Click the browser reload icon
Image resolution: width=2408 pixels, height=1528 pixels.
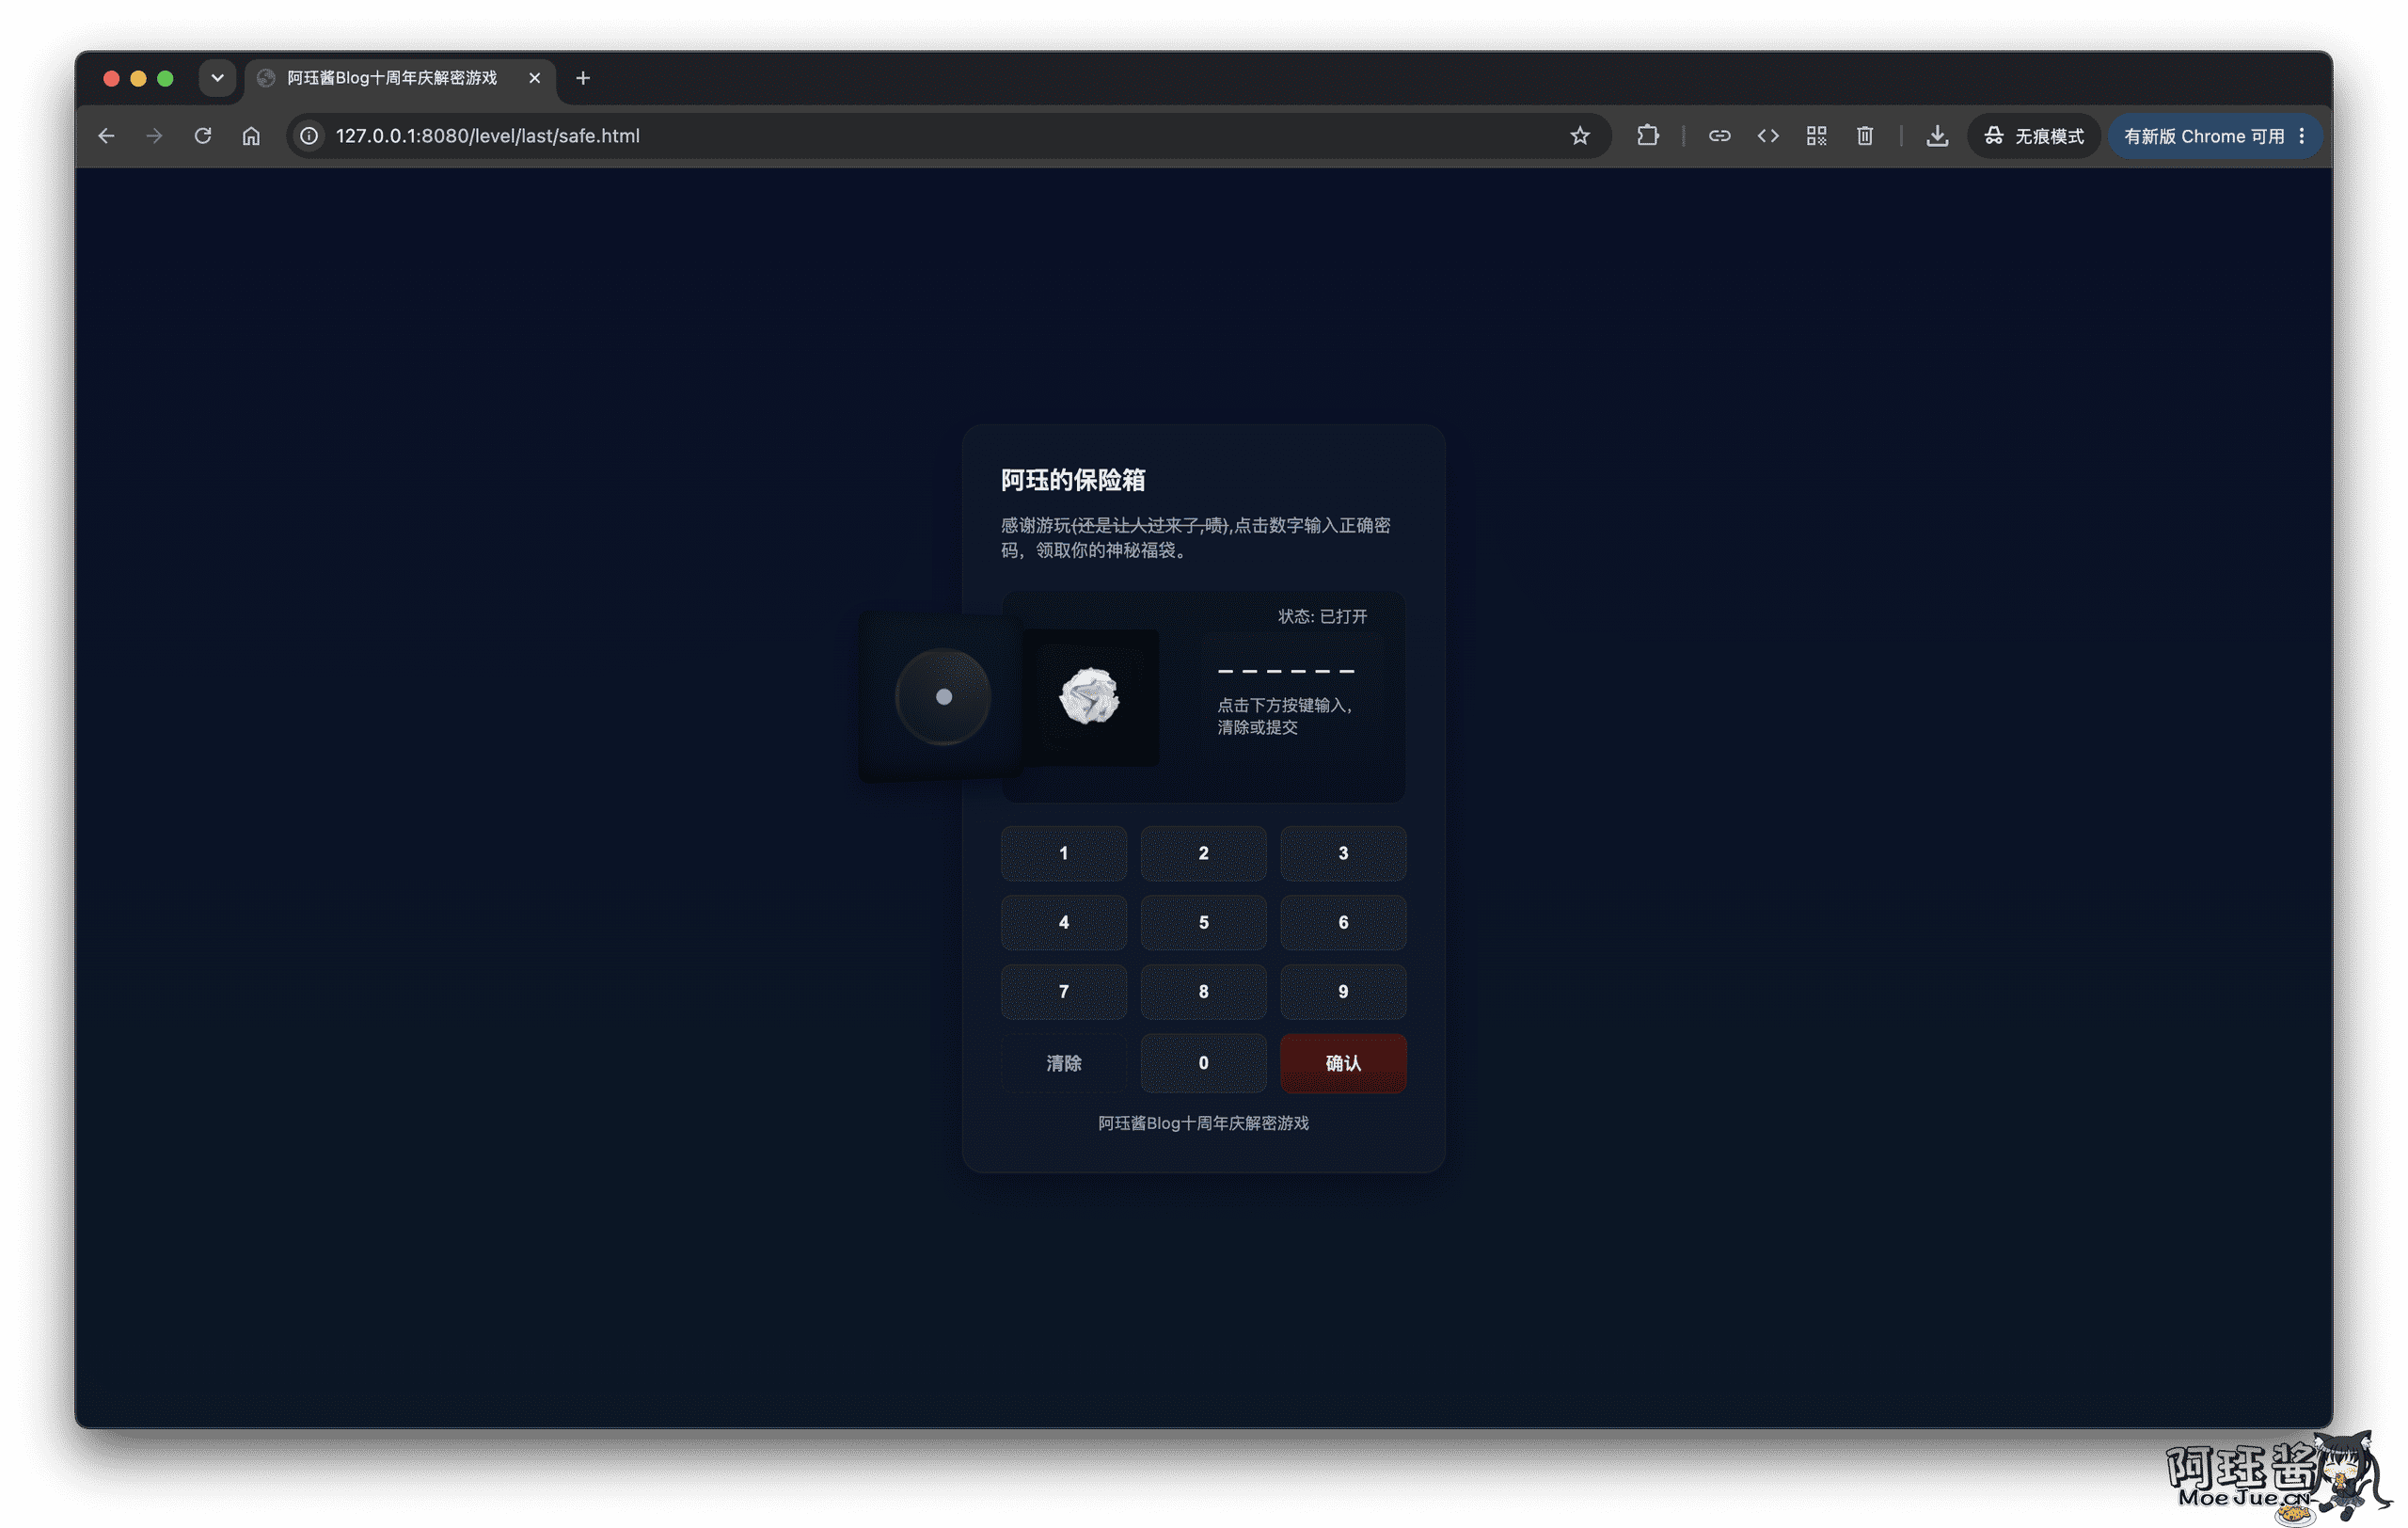pyautogui.click(x=203, y=136)
